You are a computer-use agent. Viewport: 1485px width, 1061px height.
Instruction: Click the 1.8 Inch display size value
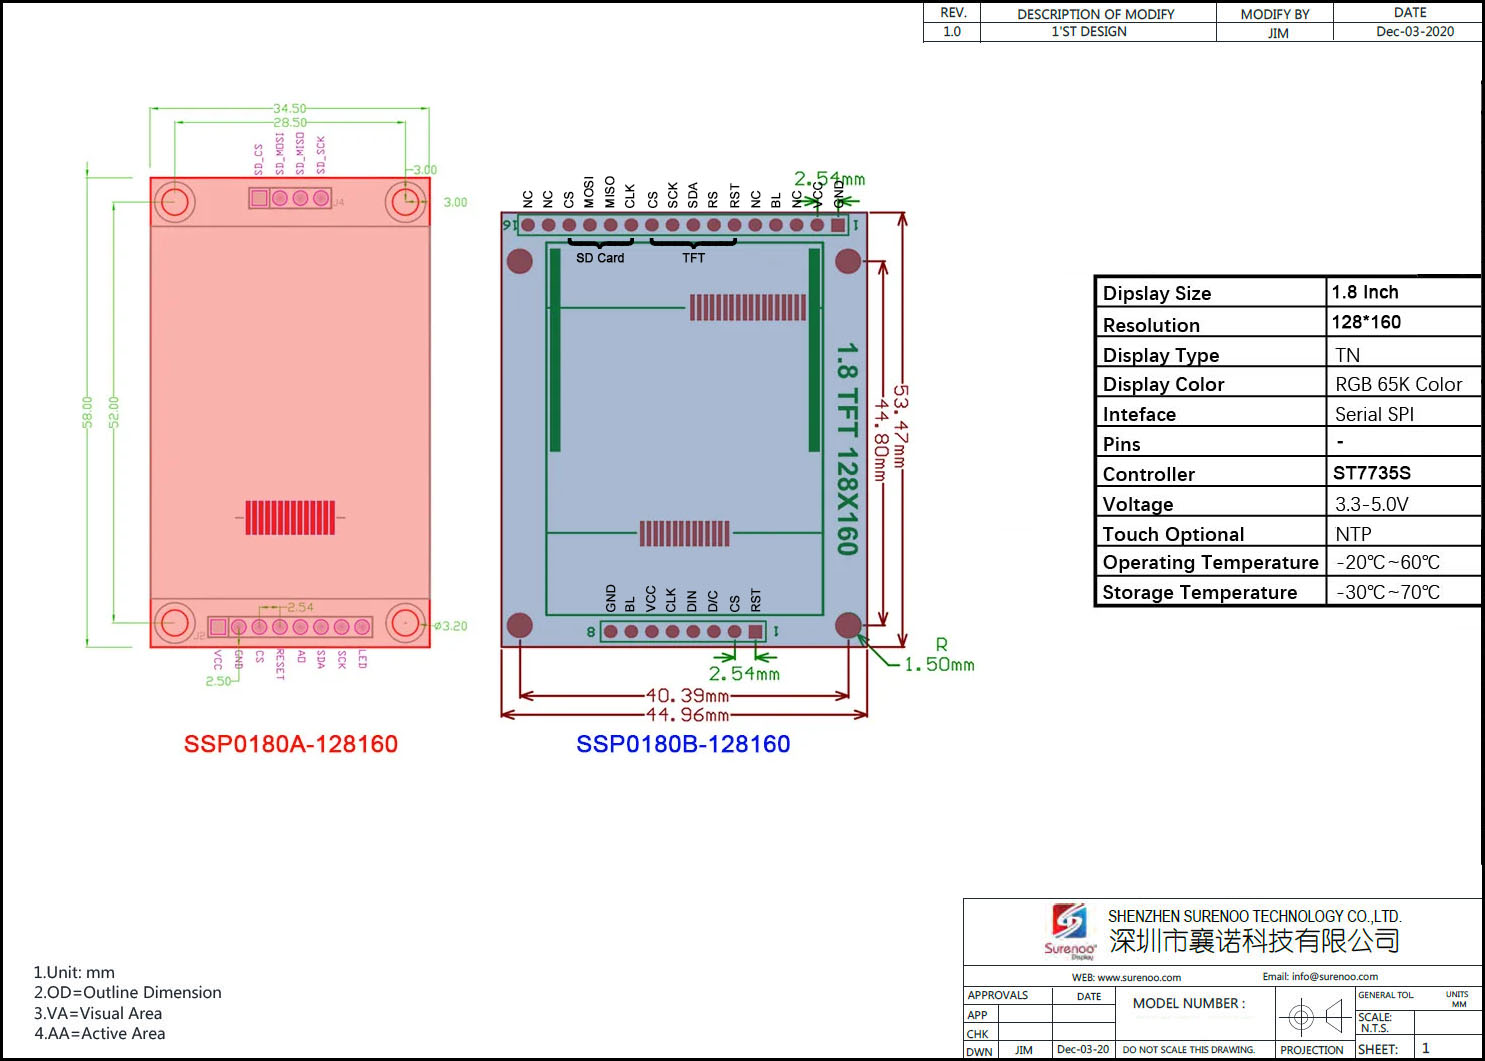1365,292
